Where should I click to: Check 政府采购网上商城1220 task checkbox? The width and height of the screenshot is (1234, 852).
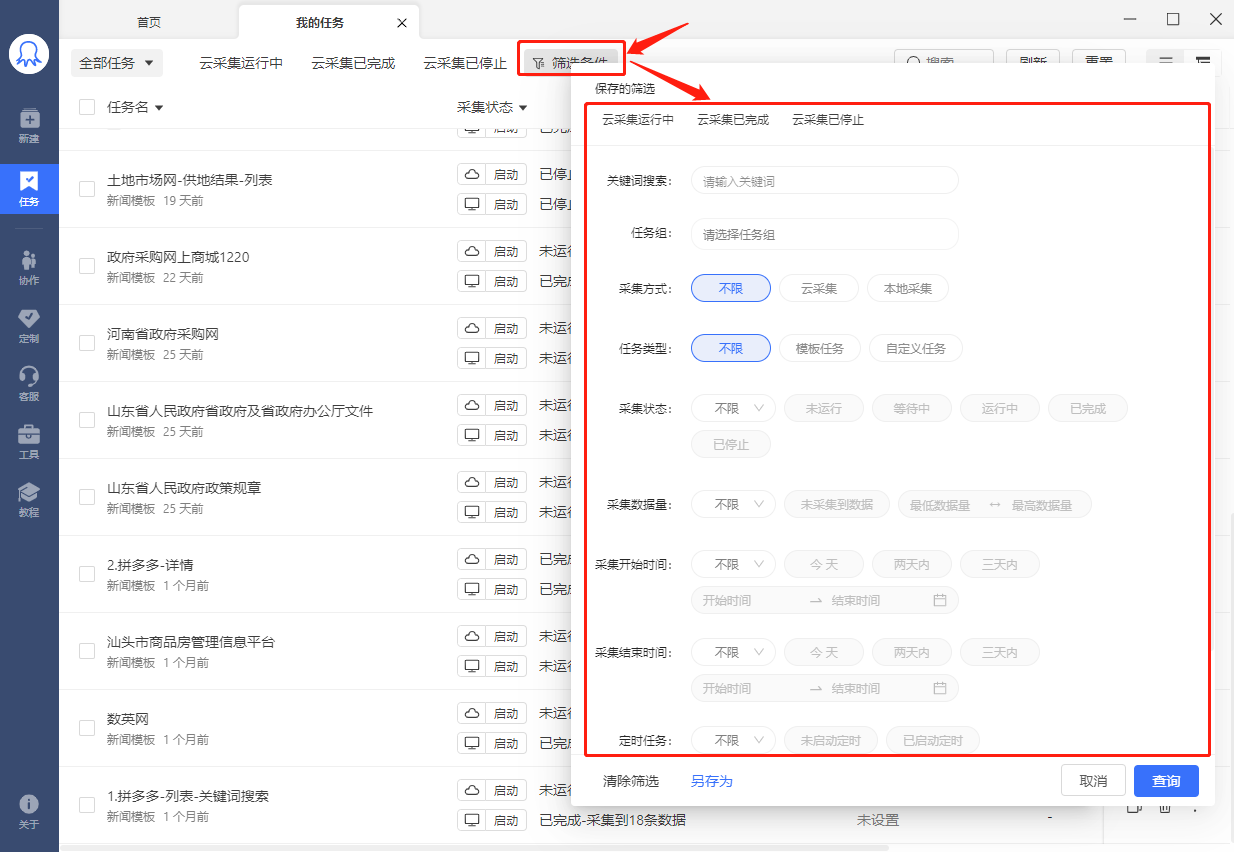(x=87, y=265)
